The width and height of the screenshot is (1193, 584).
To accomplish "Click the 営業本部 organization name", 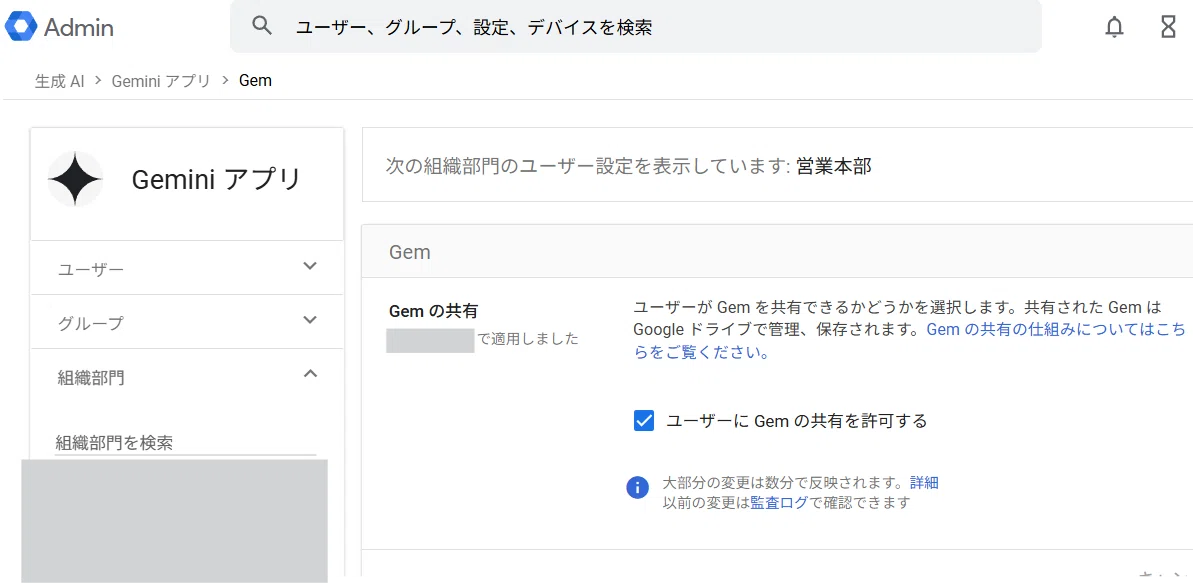I will click(834, 167).
